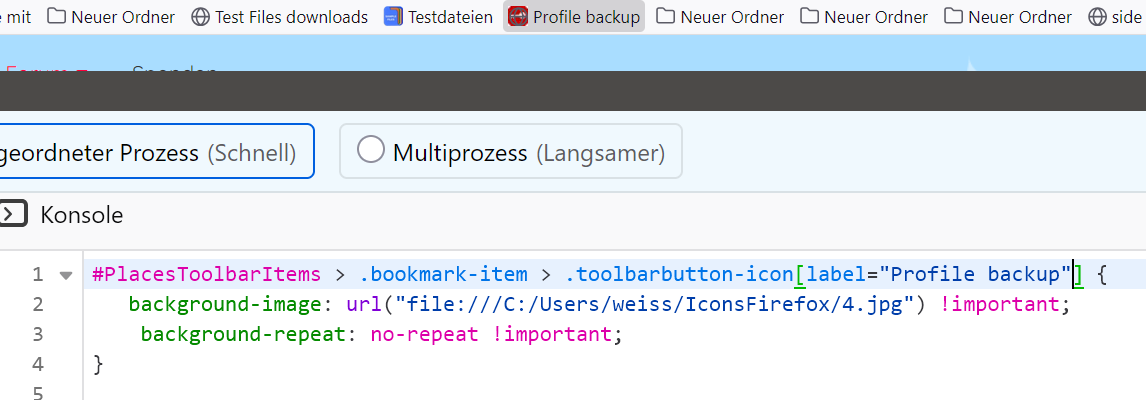Click line number 4 in the gutter
Viewport: 1146px width, 400px height.
tap(38, 364)
